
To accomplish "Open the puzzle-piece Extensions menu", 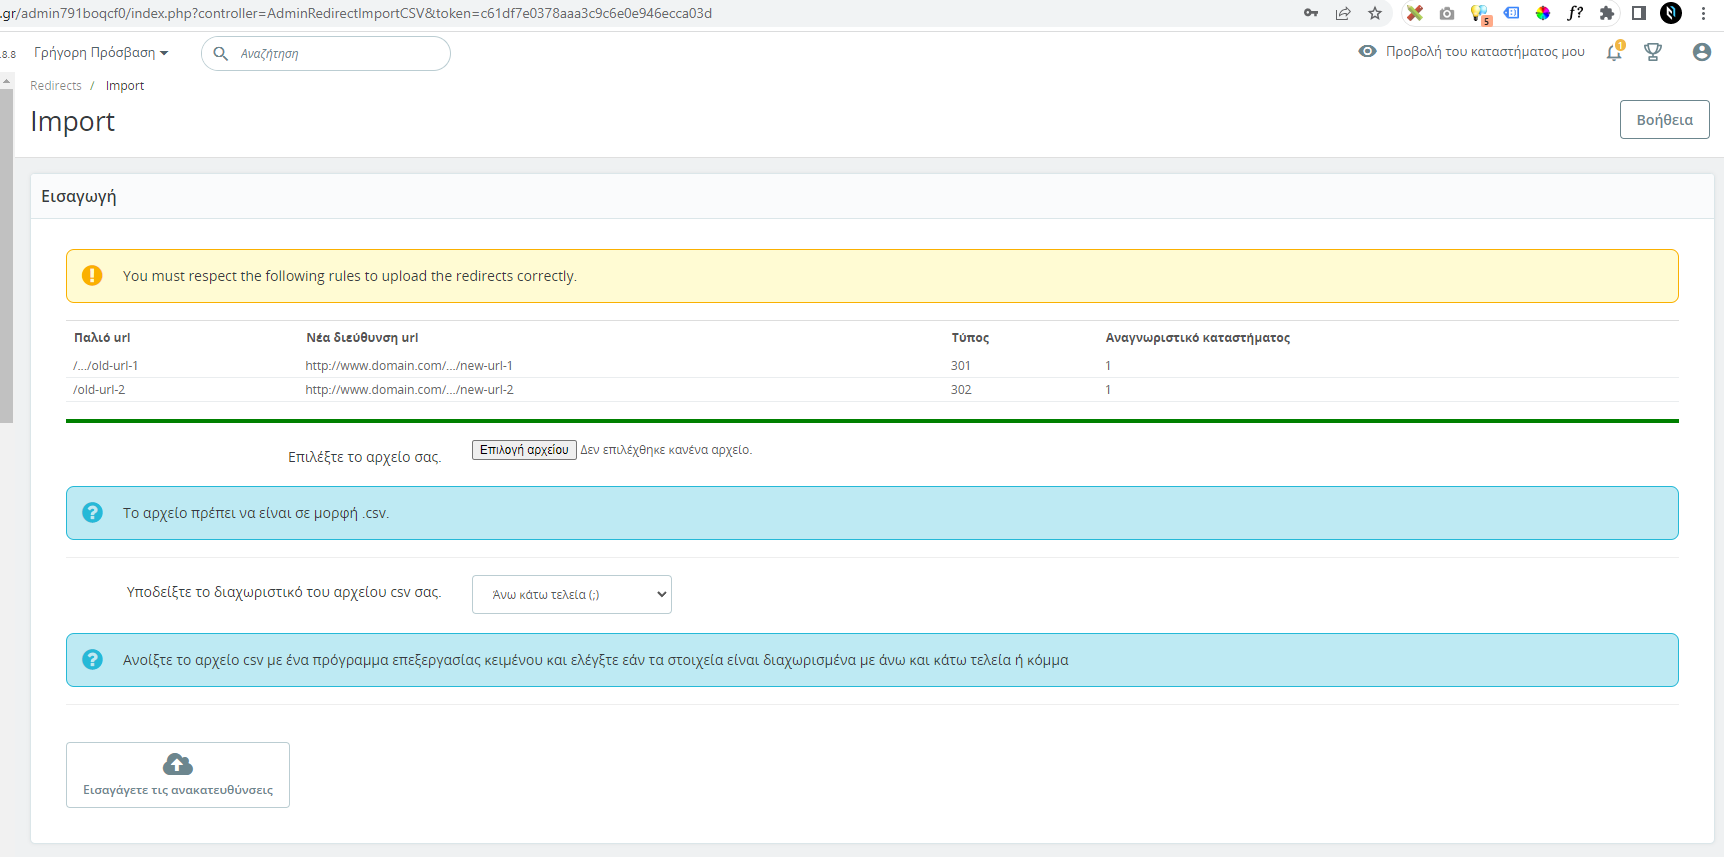I will 1607,13.
